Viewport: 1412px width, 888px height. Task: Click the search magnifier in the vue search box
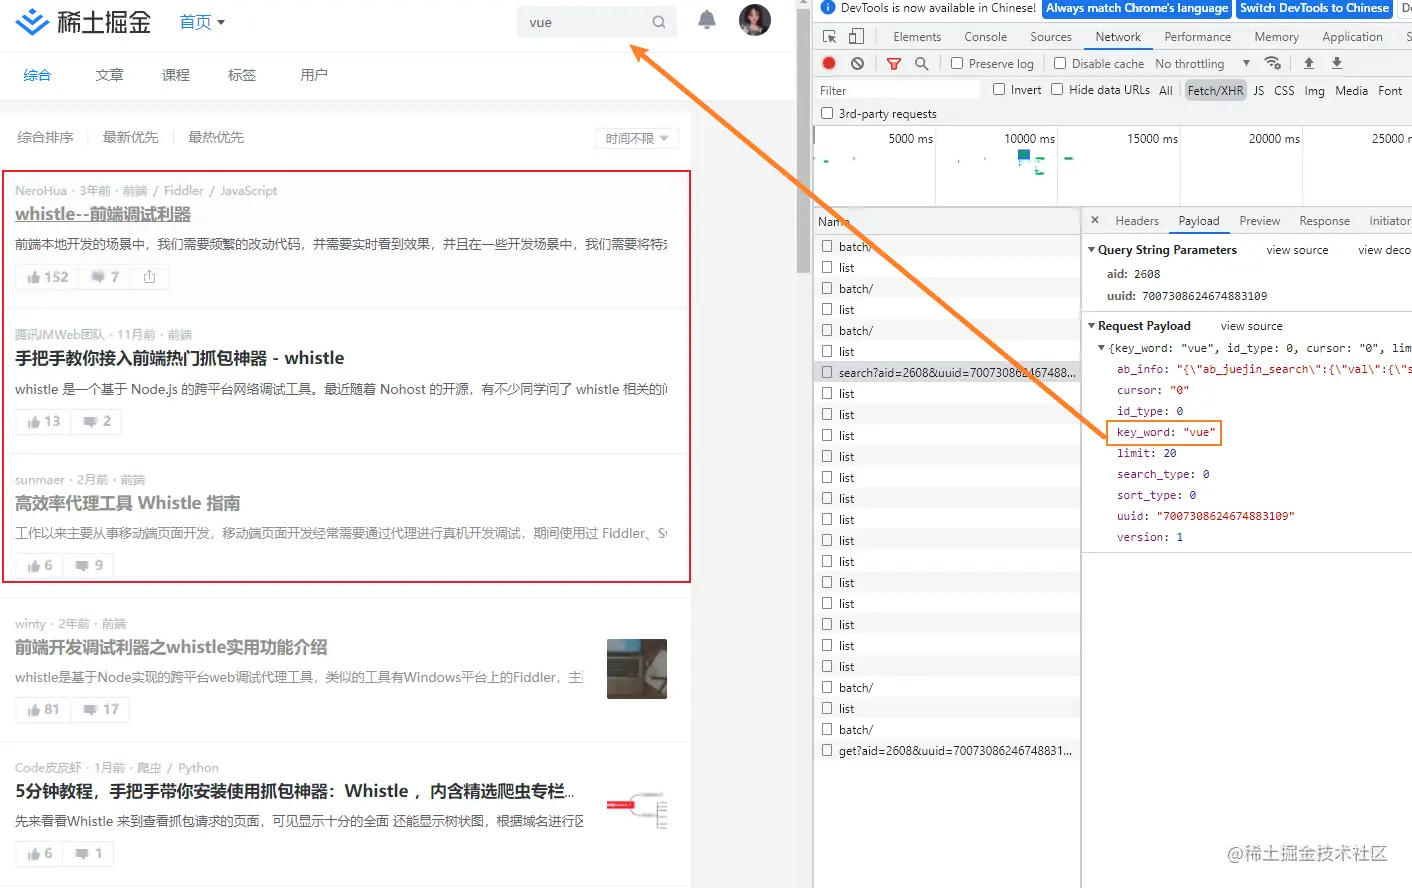click(x=658, y=22)
